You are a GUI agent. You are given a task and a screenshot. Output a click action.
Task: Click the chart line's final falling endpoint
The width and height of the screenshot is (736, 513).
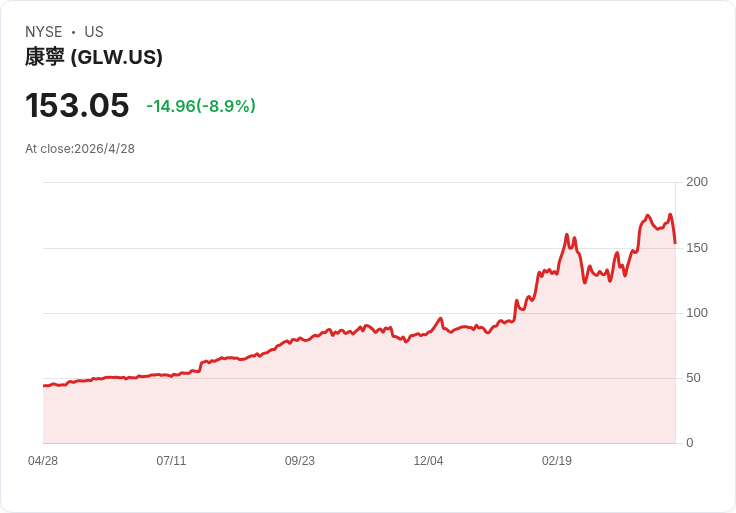[675, 243]
